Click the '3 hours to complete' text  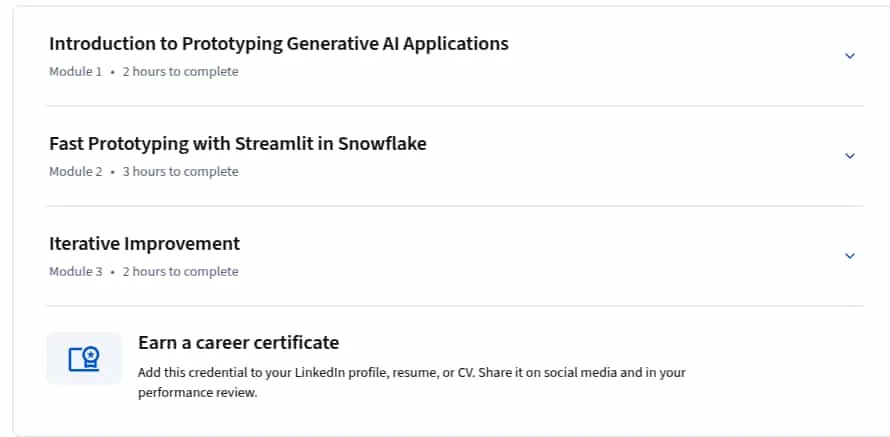coord(180,171)
